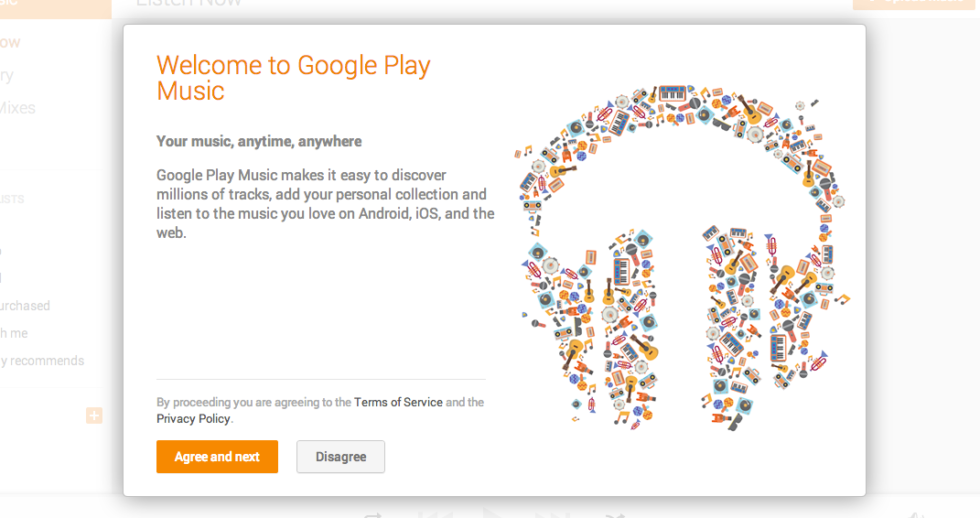Click the faded Upload music button

click(915, 4)
